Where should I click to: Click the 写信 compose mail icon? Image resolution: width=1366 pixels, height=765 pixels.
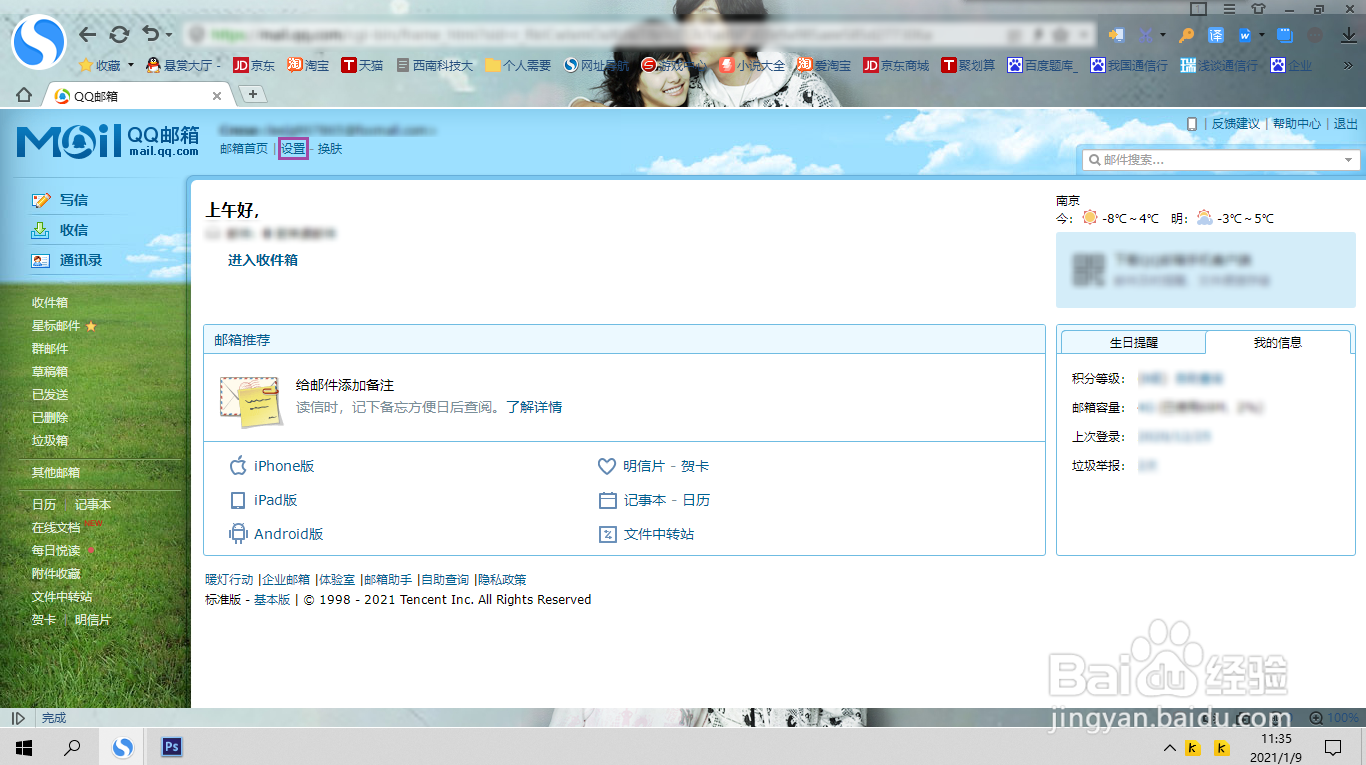click(x=41, y=200)
